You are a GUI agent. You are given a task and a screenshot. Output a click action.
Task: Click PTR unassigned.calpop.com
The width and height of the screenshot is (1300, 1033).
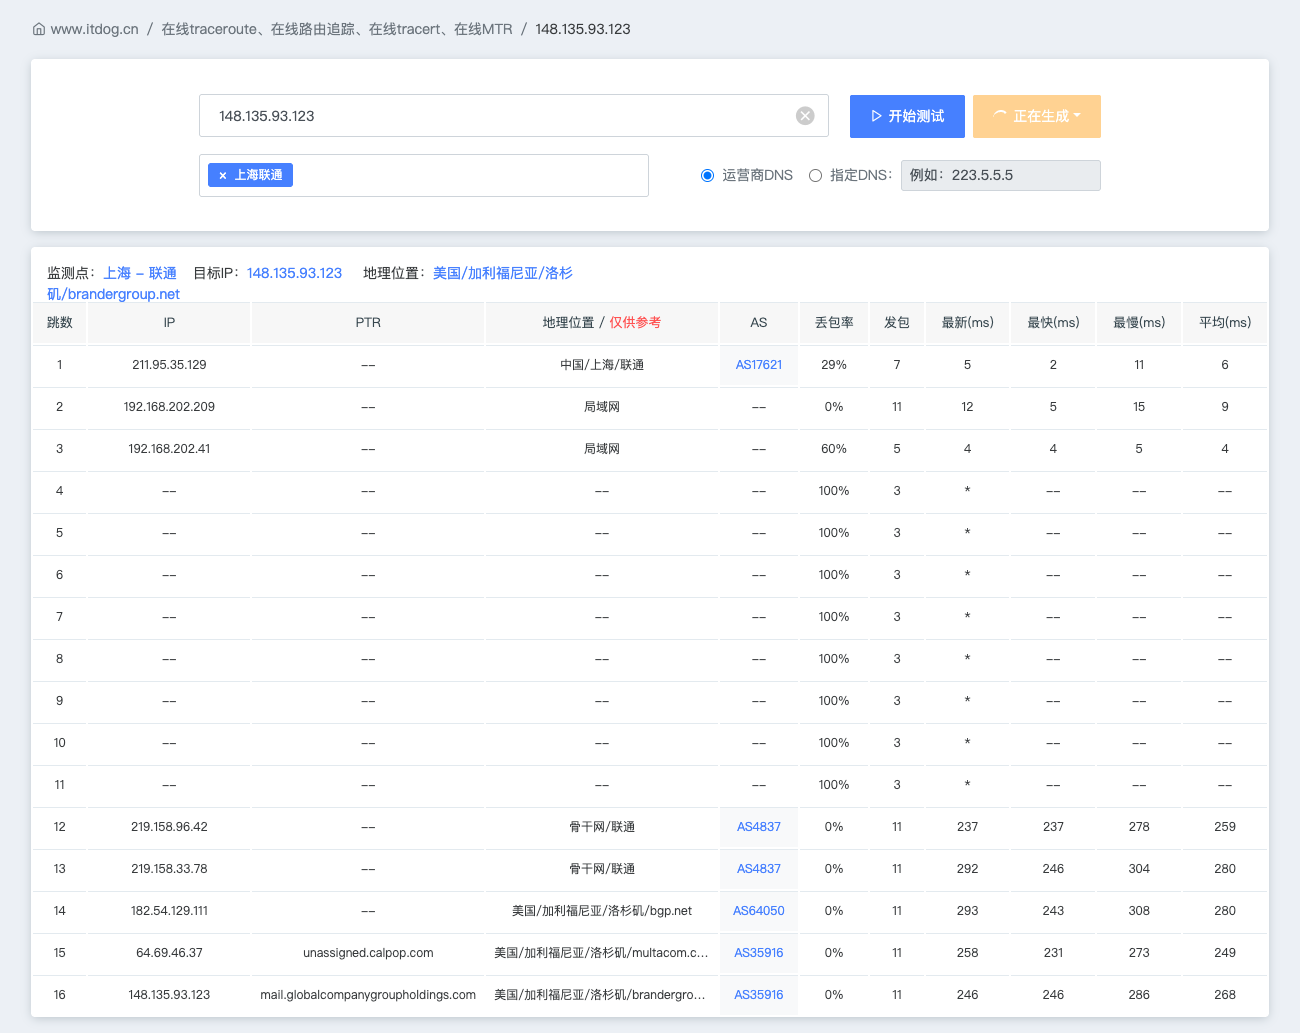(368, 953)
